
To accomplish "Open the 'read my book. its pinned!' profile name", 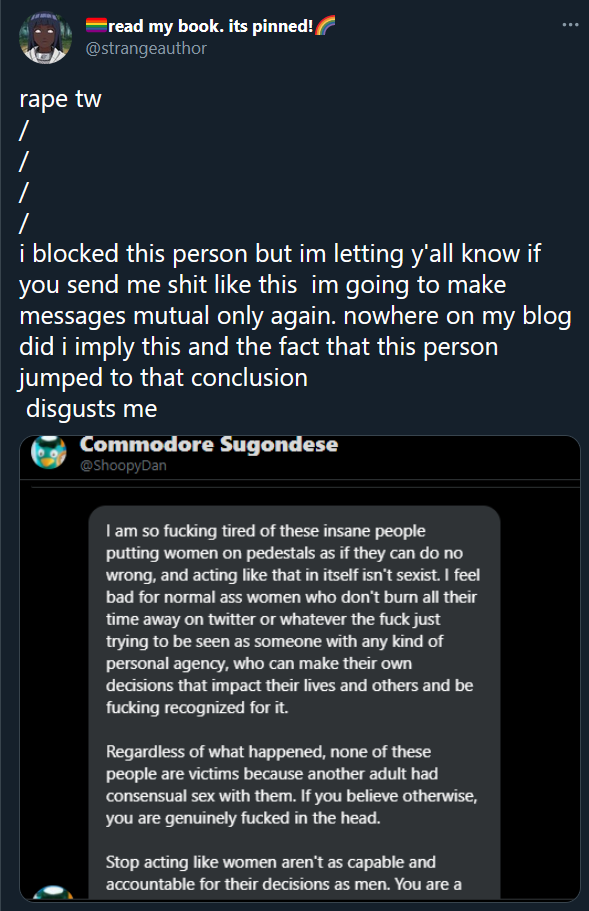I will click(x=211, y=26).
